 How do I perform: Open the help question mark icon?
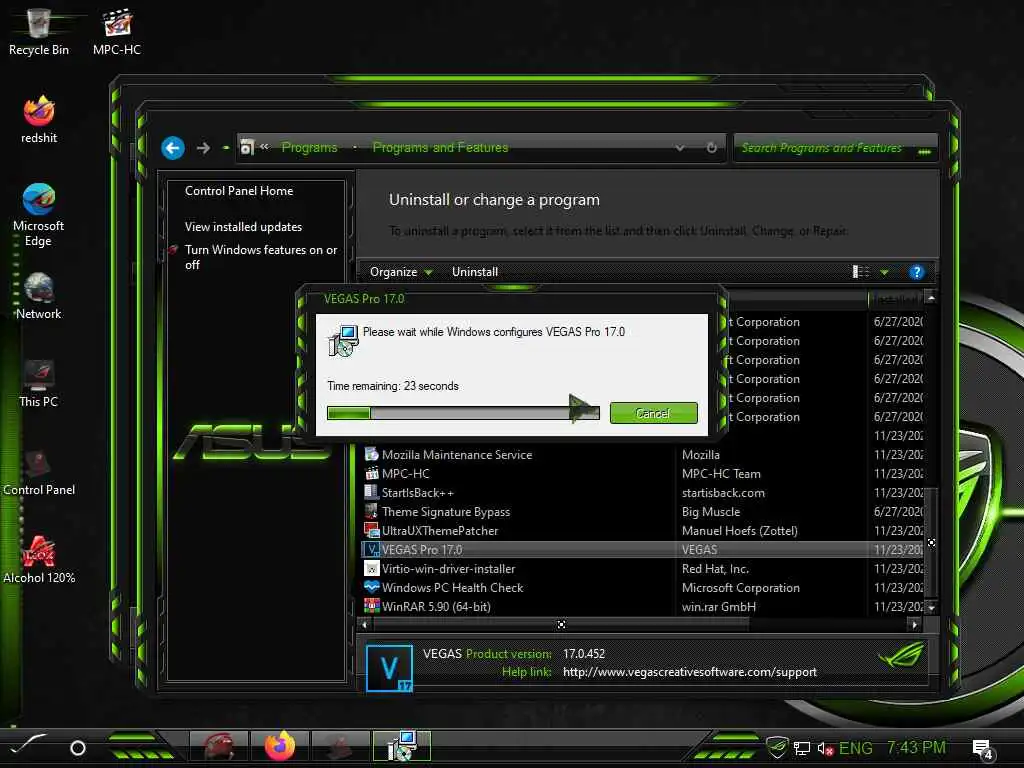coord(917,272)
